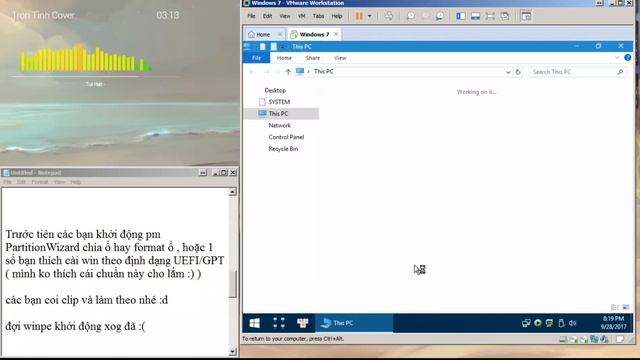Click the green circle tray icon
The width and height of the screenshot is (640, 360).
coord(538,323)
